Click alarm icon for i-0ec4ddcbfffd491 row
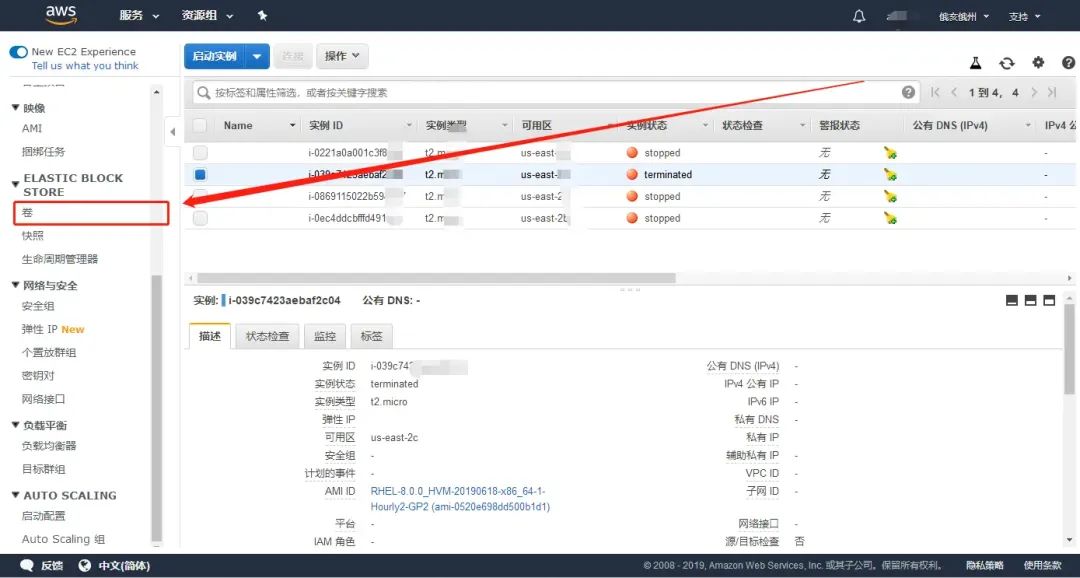The width and height of the screenshot is (1080, 578). [x=891, y=219]
